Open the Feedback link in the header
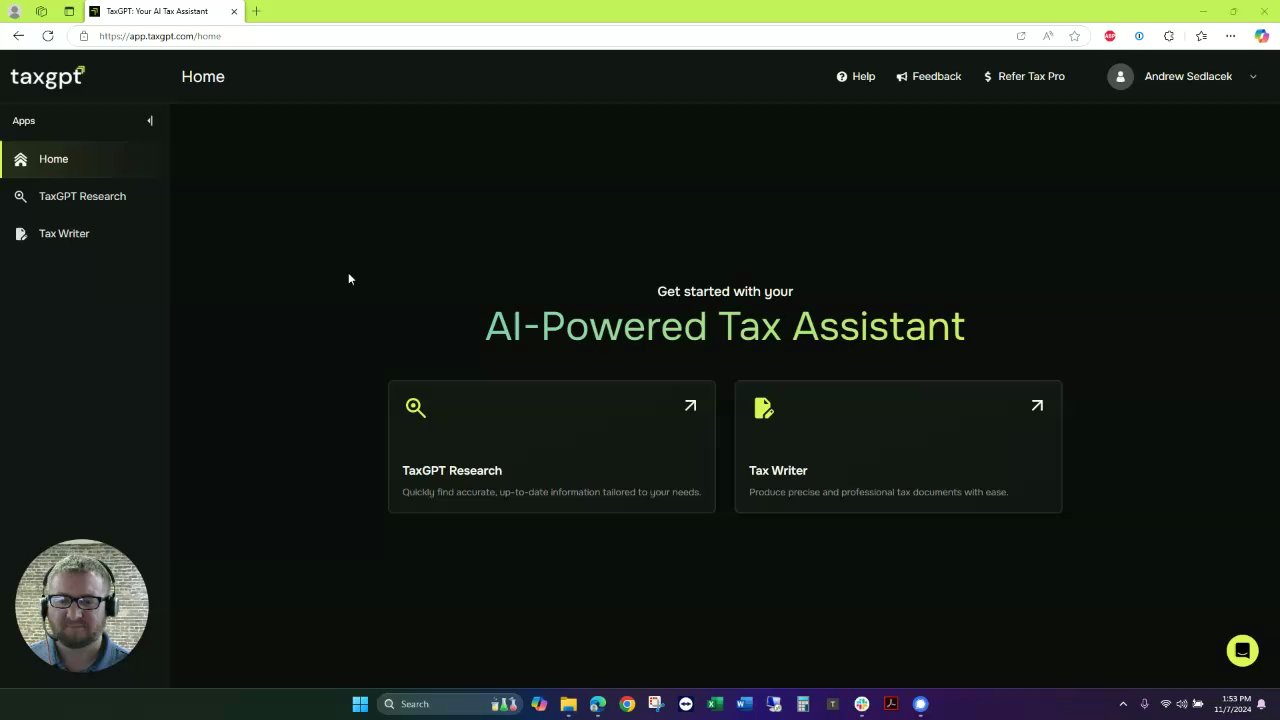The height and width of the screenshot is (720, 1280). point(929,76)
